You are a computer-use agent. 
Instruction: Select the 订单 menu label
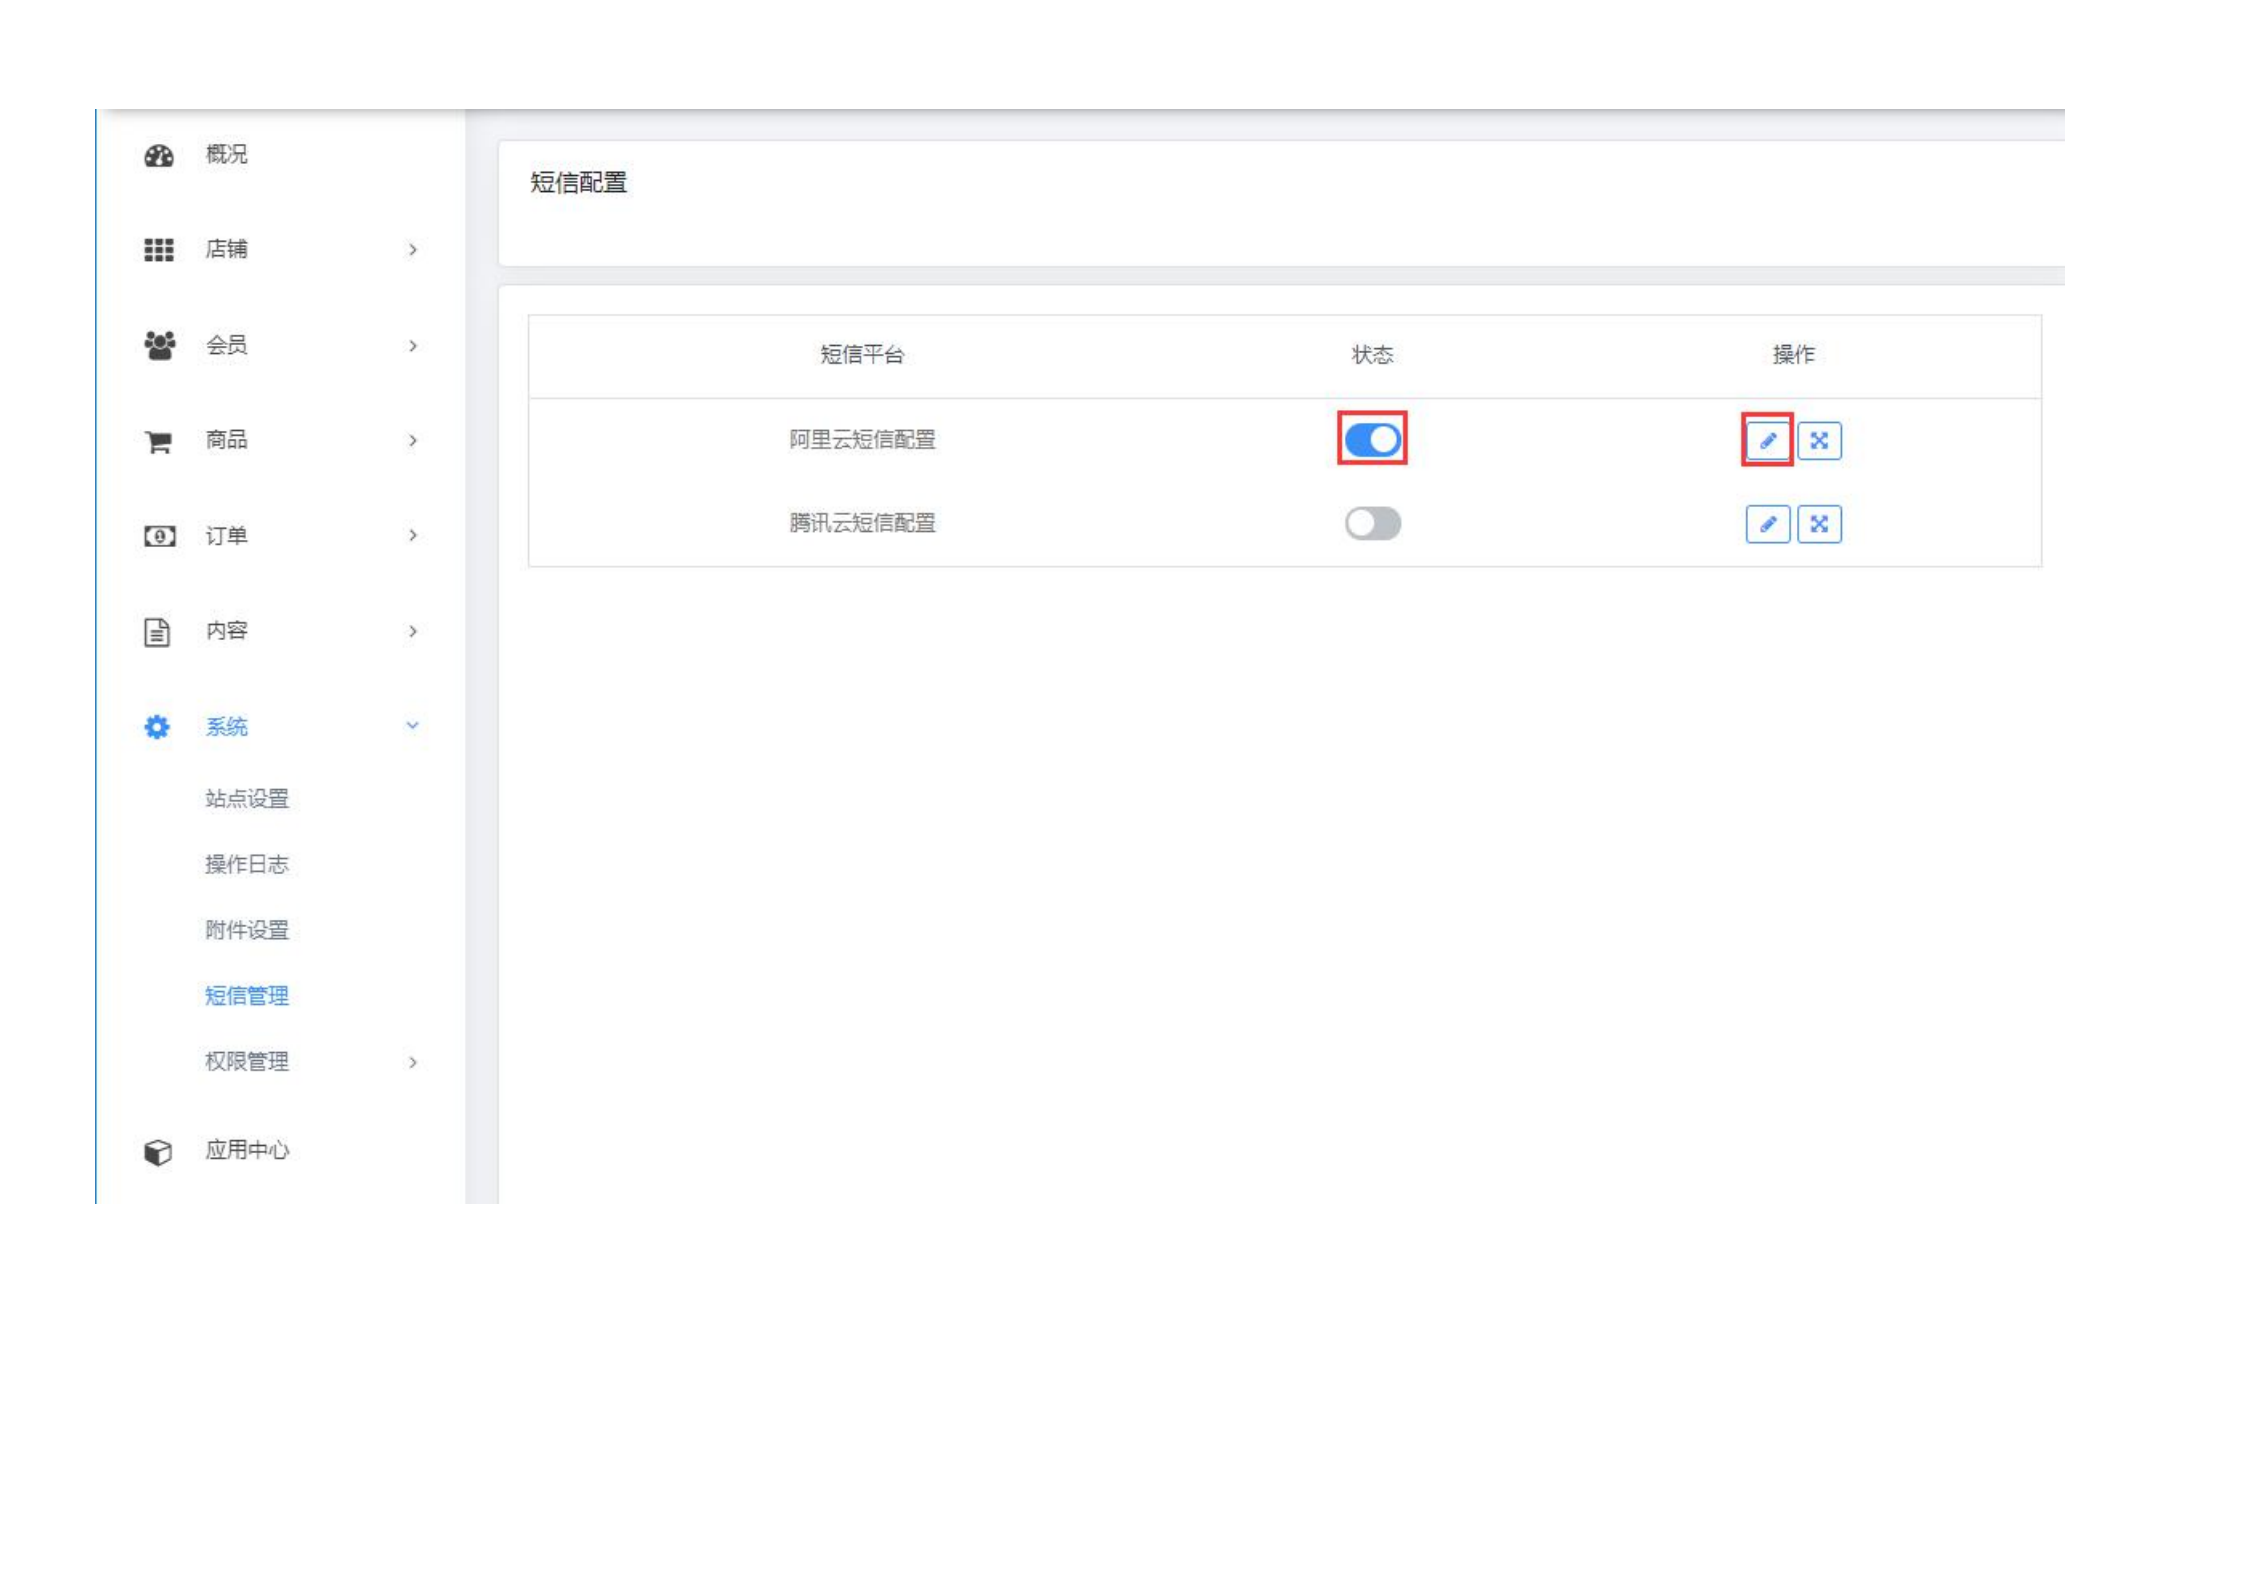point(226,536)
